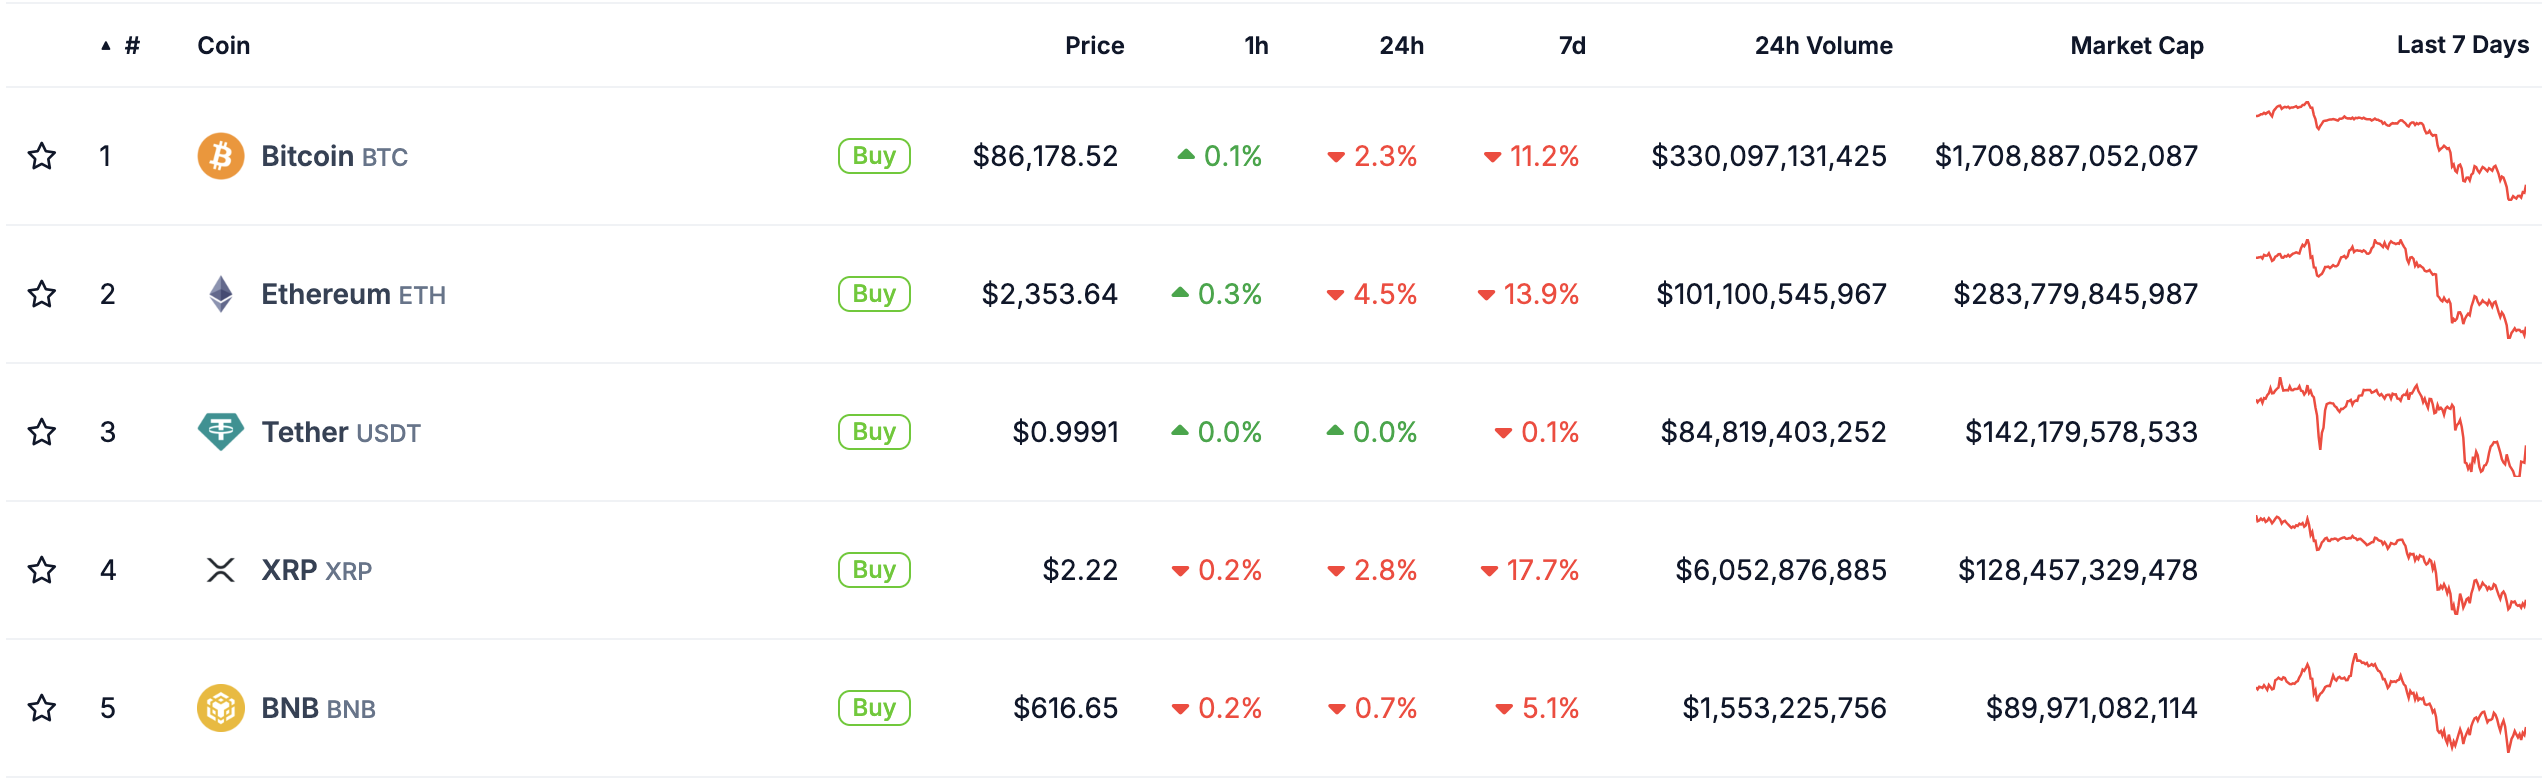View the BNB last 7 days chart

point(2390,703)
